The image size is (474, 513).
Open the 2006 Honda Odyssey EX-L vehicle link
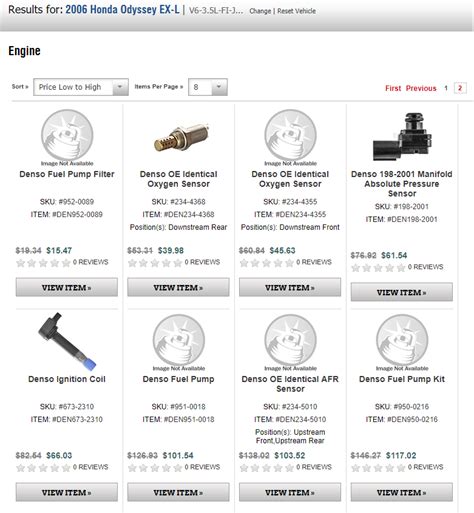pyautogui.click(x=122, y=10)
